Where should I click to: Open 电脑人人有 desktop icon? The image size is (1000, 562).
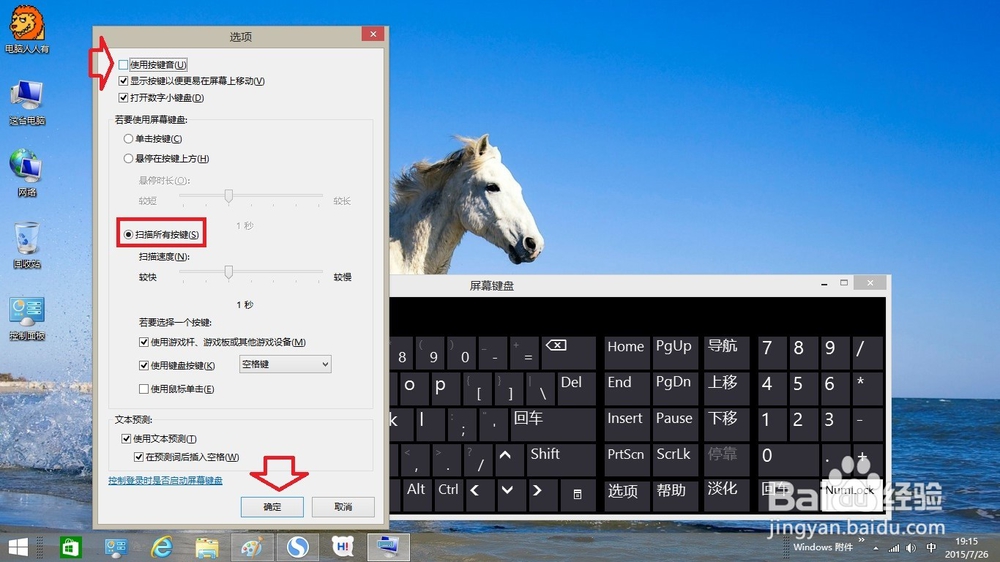tap(27, 30)
